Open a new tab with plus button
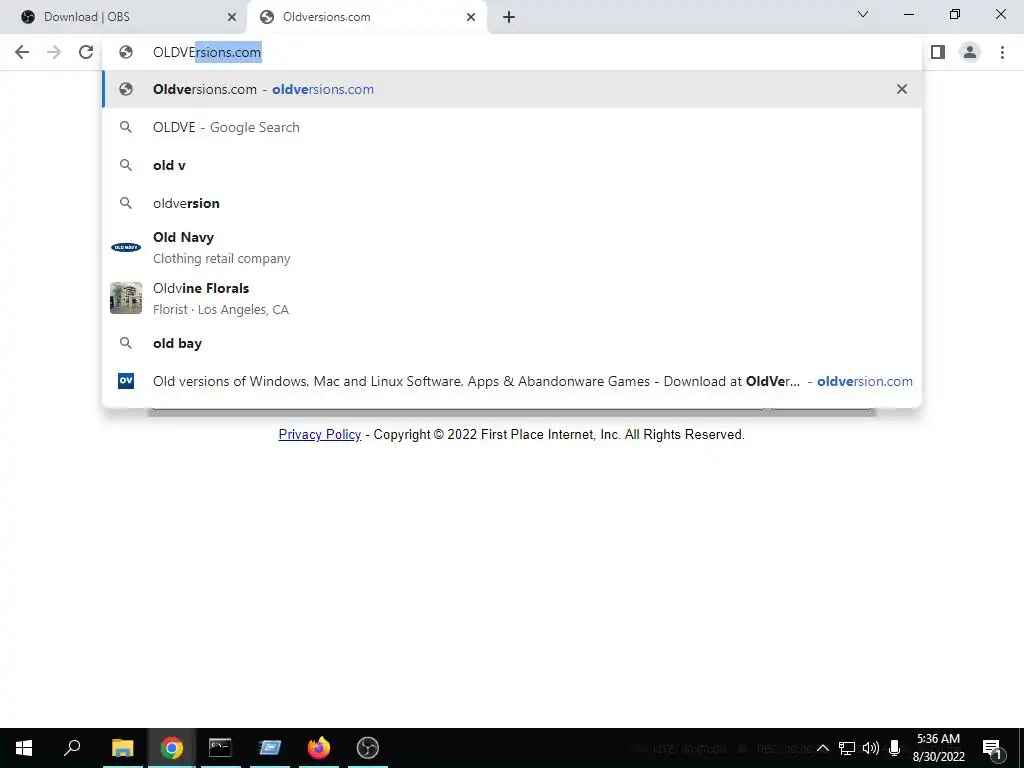Image resolution: width=1024 pixels, height=768 pixels. click(509, 17)
